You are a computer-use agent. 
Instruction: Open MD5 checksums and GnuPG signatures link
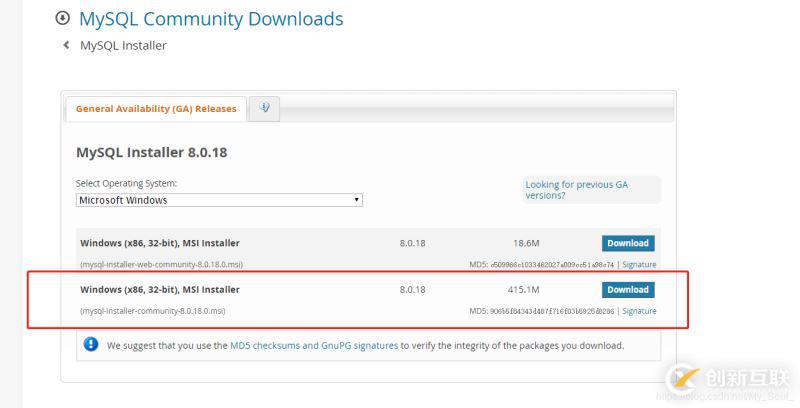click(314, 345)
